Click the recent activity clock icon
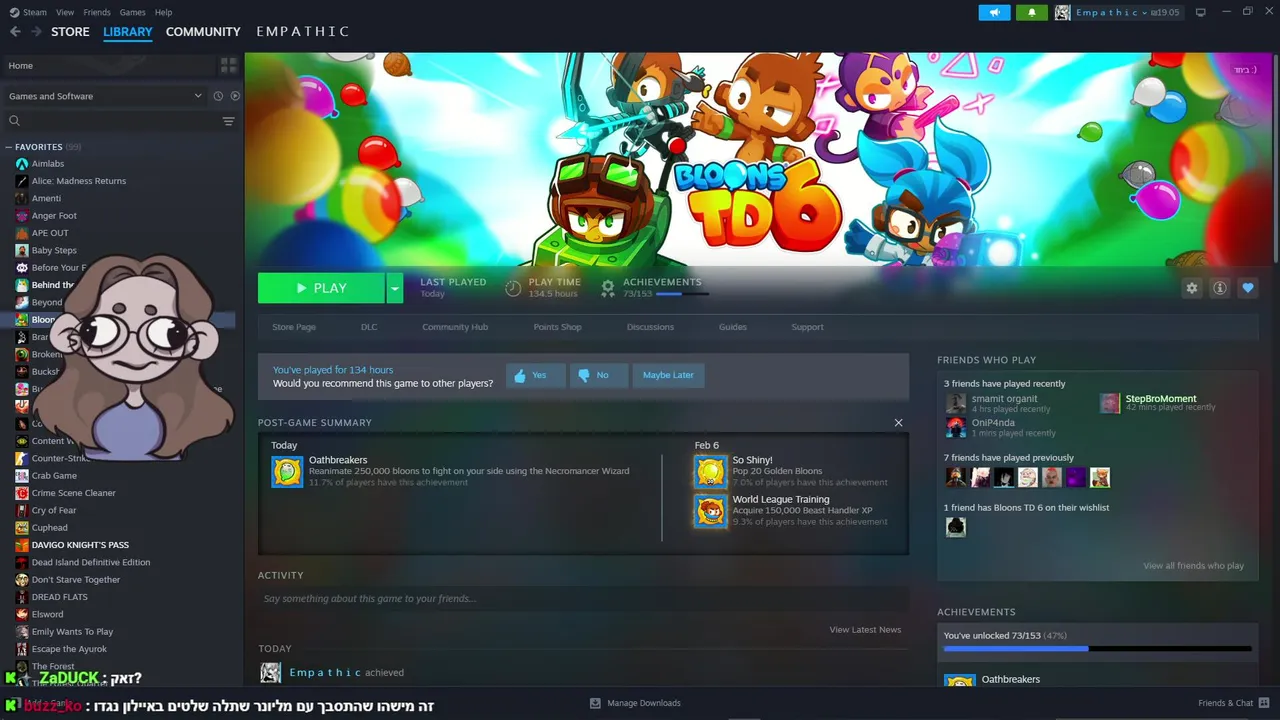 click(218, 96)
